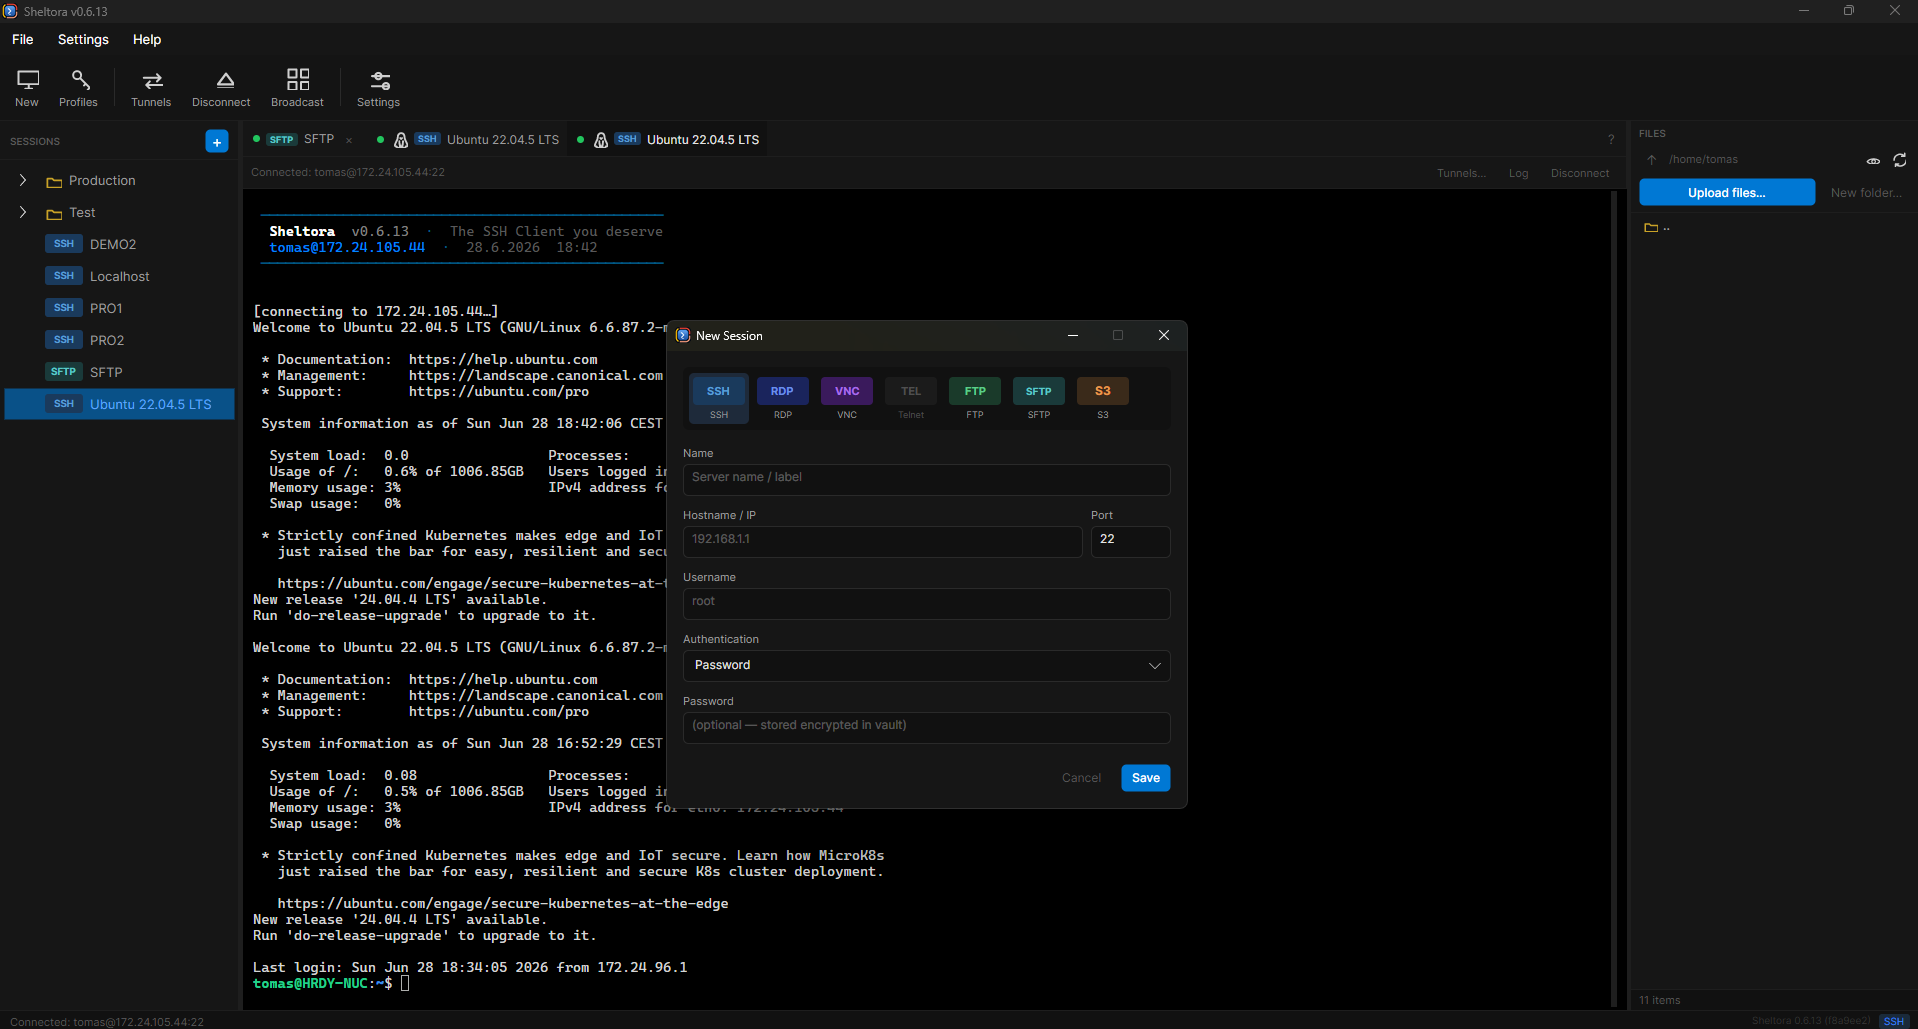Open the Settings menu
Viewport: 1918px width, 1029px height.
[83, 40]
